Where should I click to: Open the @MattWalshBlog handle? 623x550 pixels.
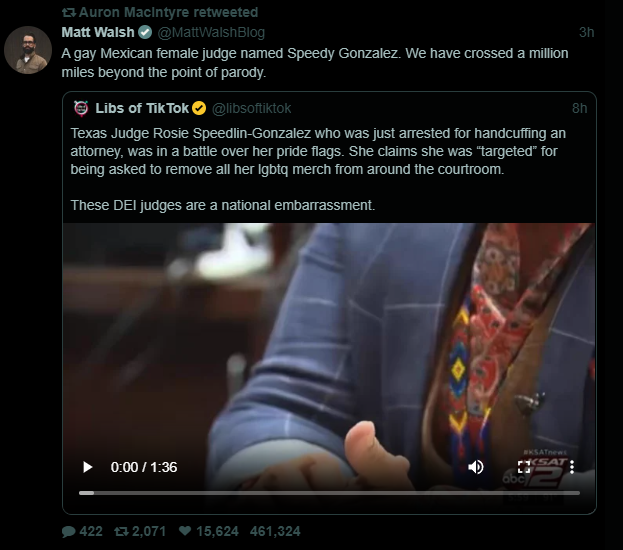coord(211,32)
